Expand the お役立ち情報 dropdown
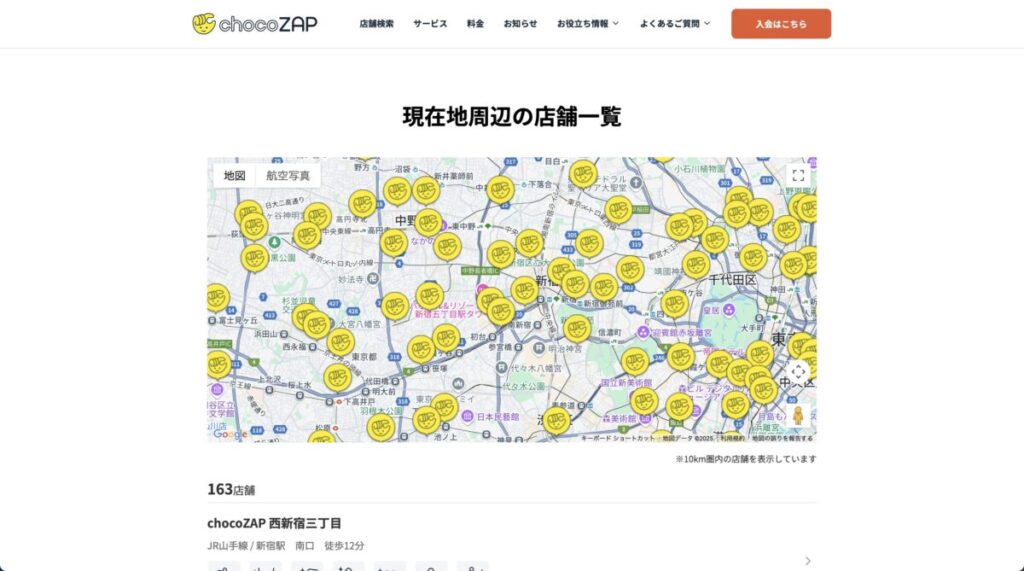1024x571 pixels. click(x=588, y=24)
